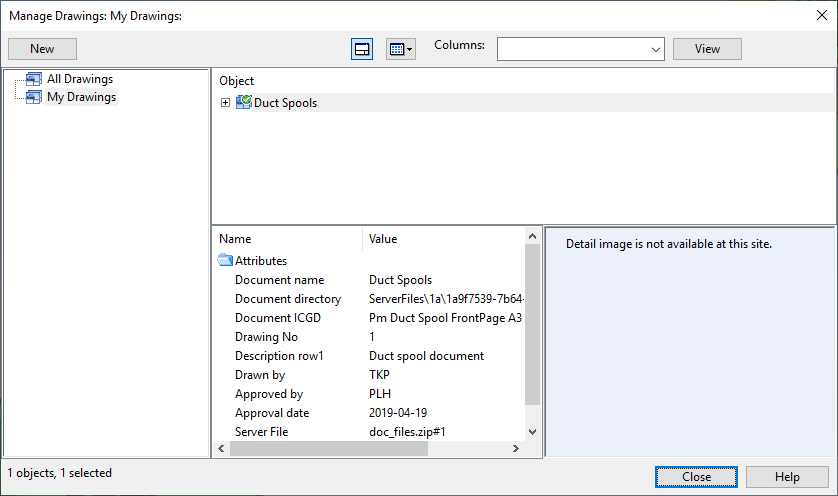This screenshot has width=838, height=496.
Task: Select the Document ICGD attribute
Action: [x=278, y=318]
